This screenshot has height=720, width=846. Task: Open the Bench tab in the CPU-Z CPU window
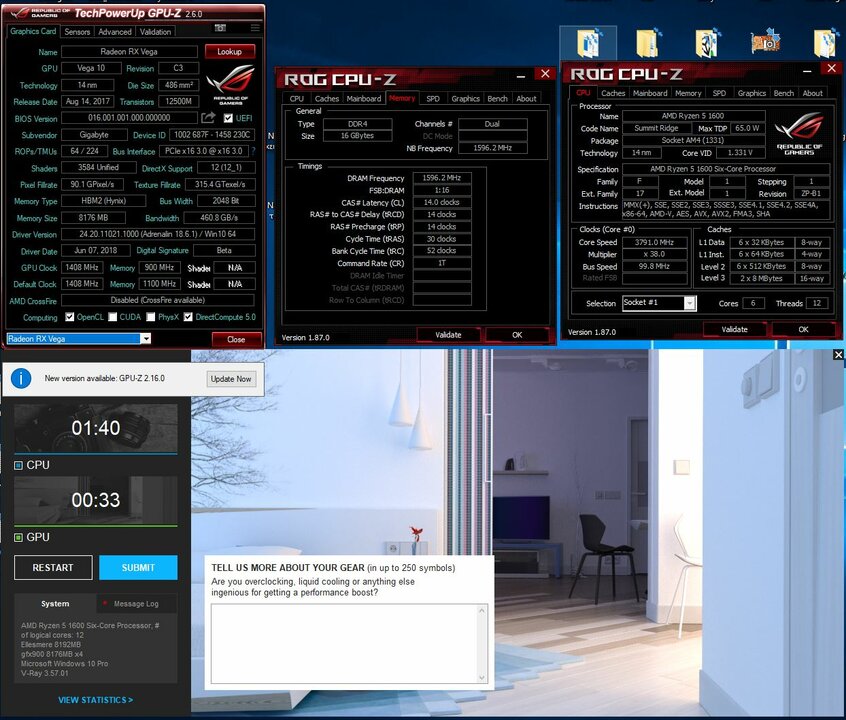[783, 93]
